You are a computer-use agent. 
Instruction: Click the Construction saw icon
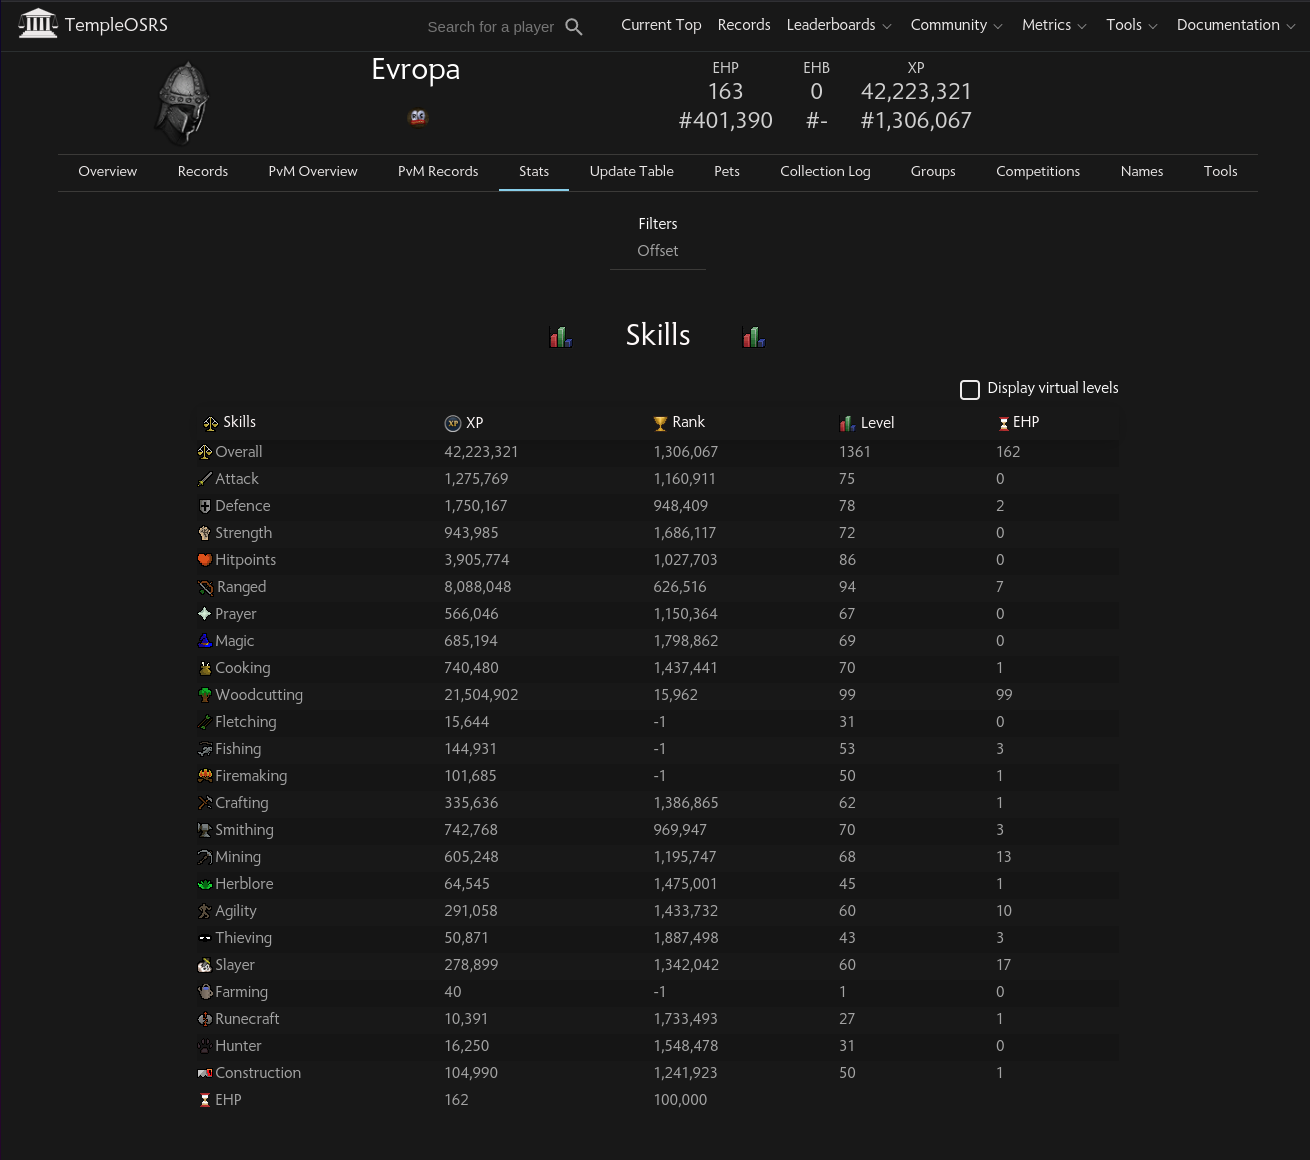pos(205,1073)
